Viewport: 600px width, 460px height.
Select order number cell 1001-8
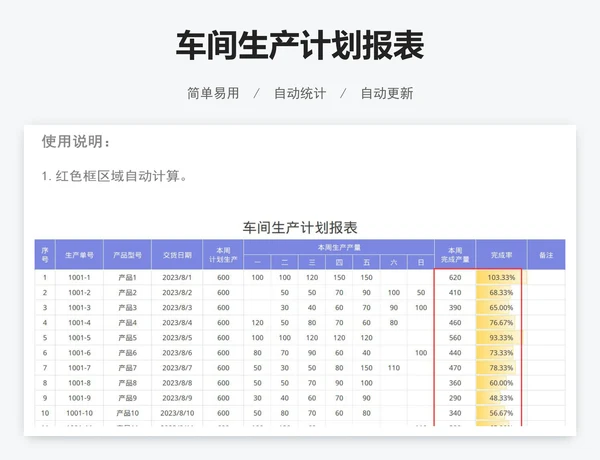pos(79,383)
